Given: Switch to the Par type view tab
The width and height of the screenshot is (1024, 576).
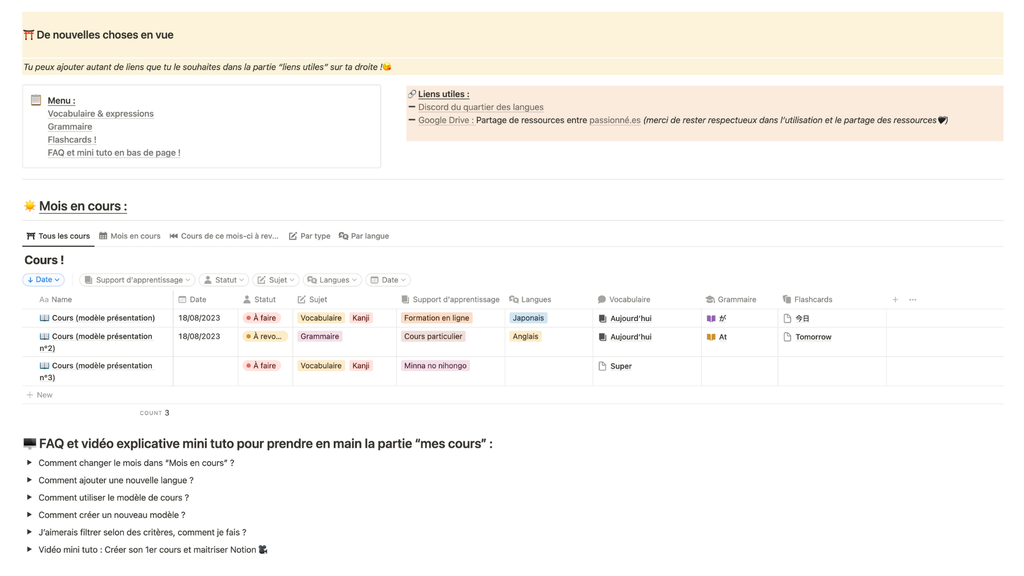Looking at the screenshot, I should [310, 236].
